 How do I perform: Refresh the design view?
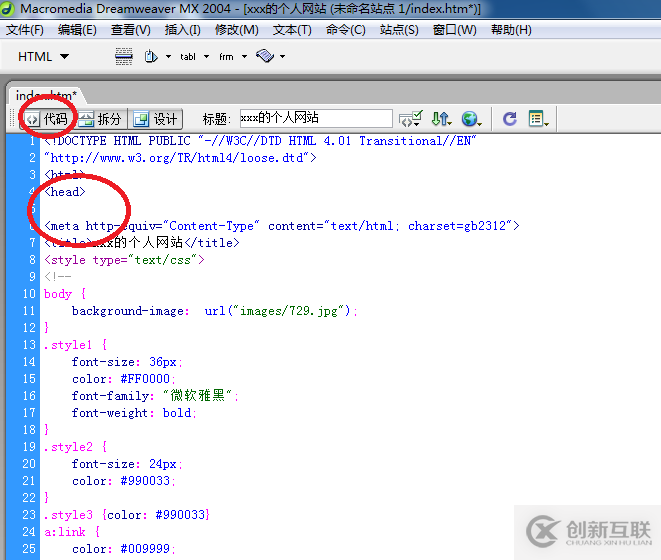pos(510,119)
